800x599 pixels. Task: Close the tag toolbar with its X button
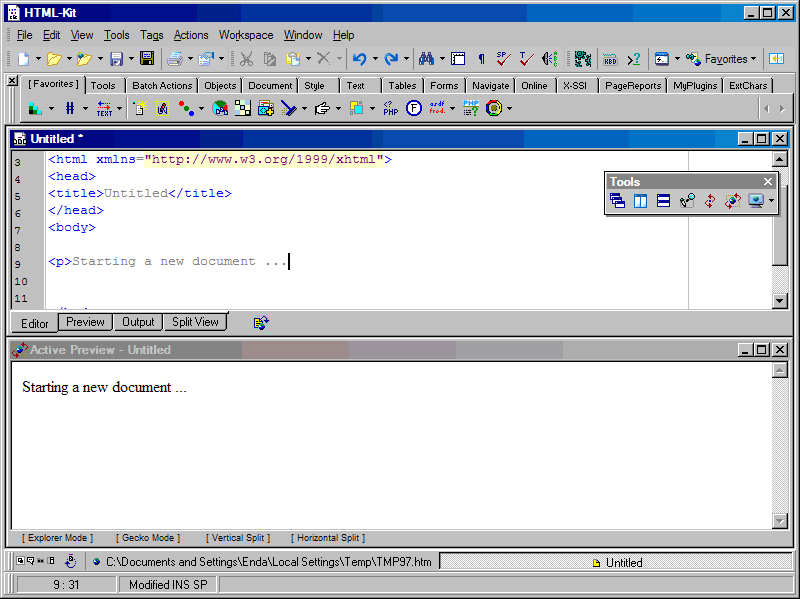click(12, 81)
